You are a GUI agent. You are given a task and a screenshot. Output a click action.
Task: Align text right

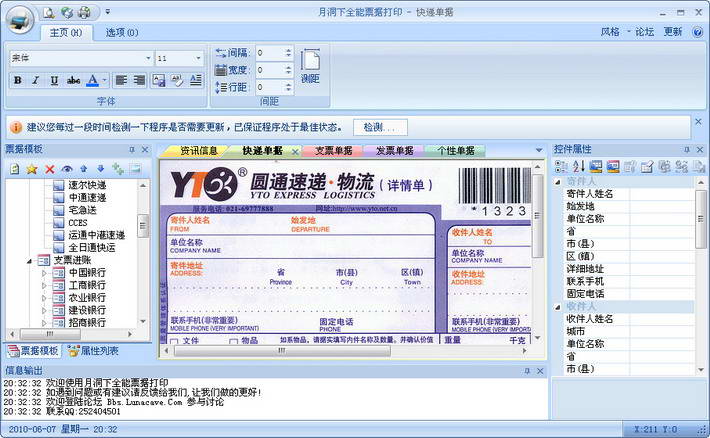[139, 81]
